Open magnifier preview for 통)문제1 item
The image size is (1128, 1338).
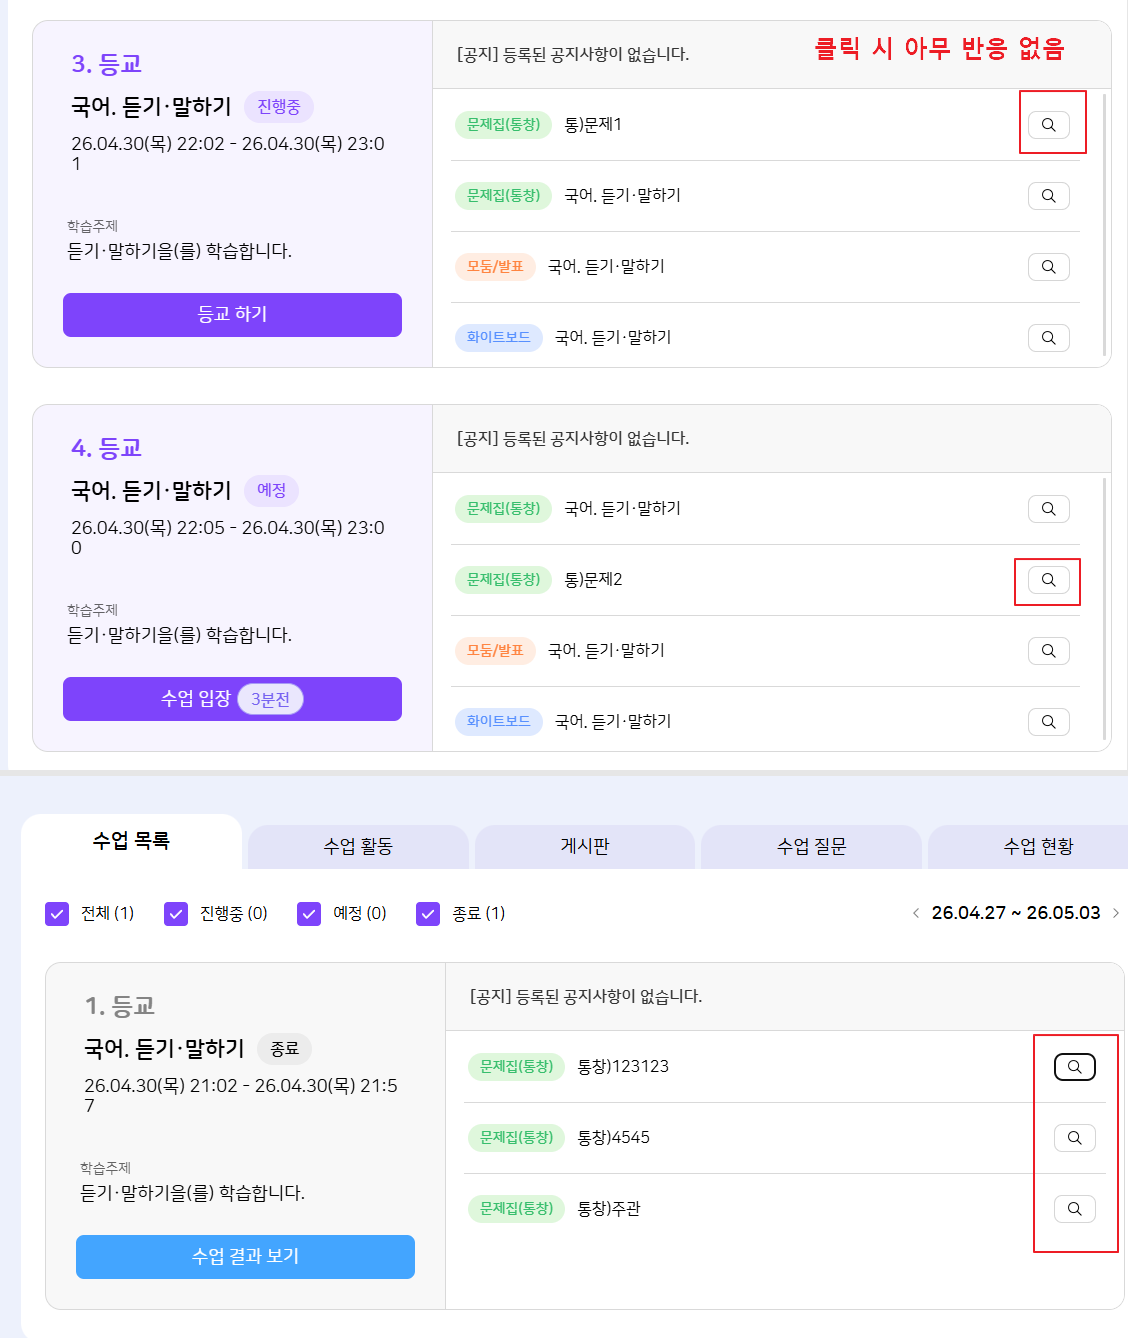[x=1049, y=125]
